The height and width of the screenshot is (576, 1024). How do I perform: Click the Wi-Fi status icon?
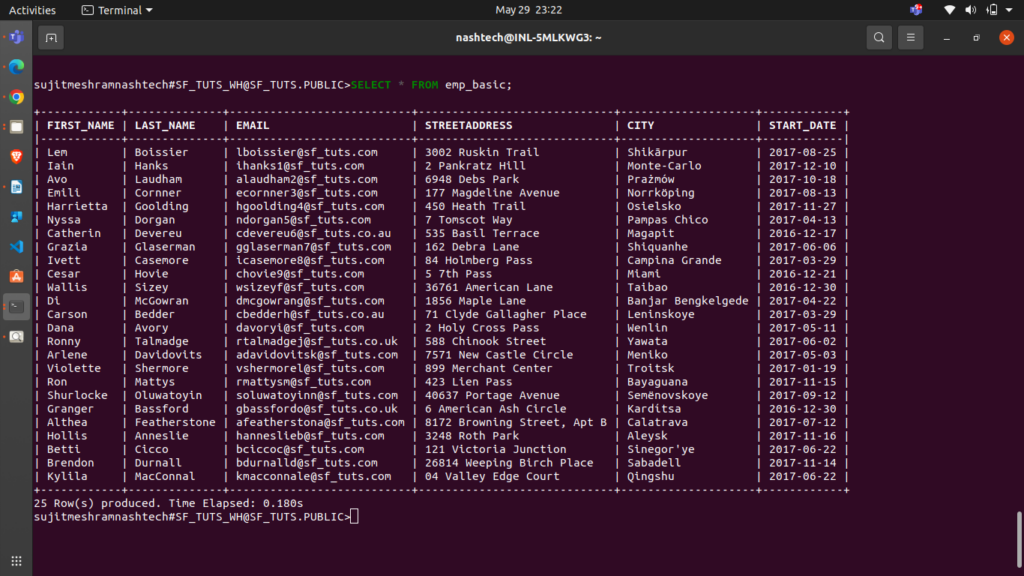pos(949,10)
